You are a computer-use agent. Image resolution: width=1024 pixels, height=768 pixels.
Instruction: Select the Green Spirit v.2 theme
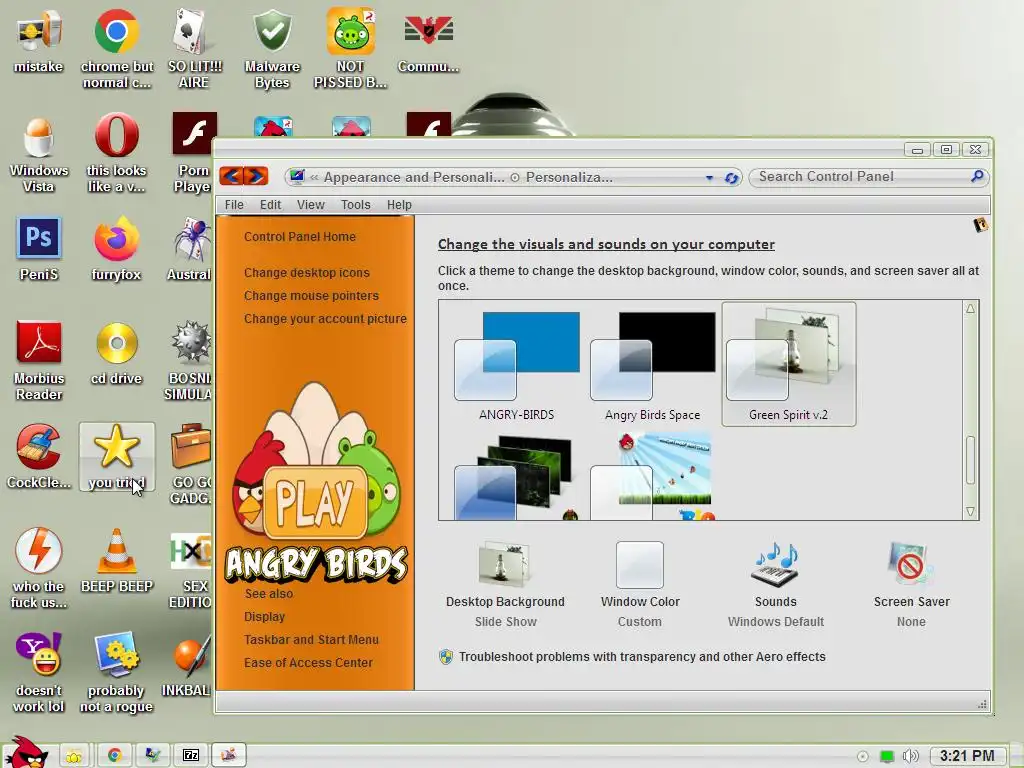(x=788, y=364)
